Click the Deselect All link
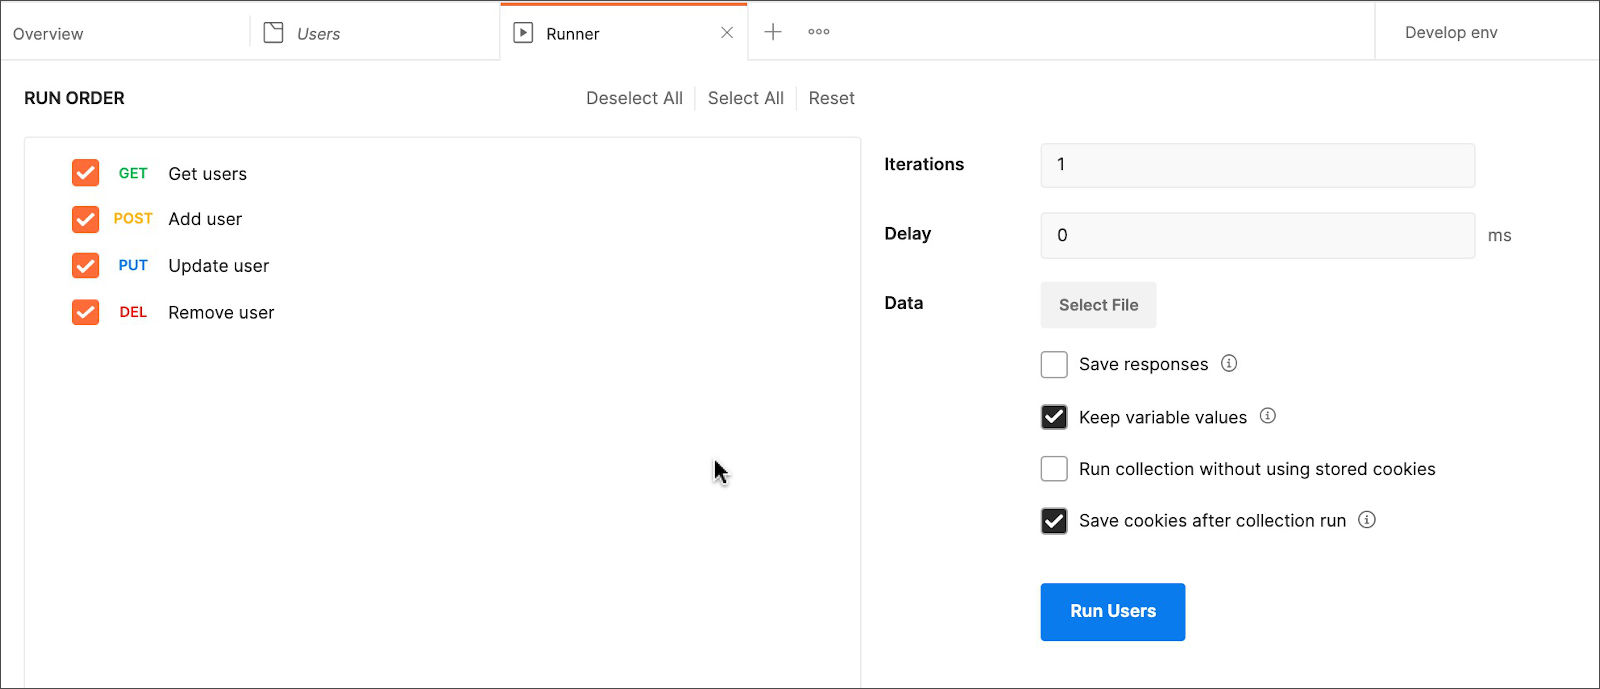The image size is (1600, 689). 634,98
